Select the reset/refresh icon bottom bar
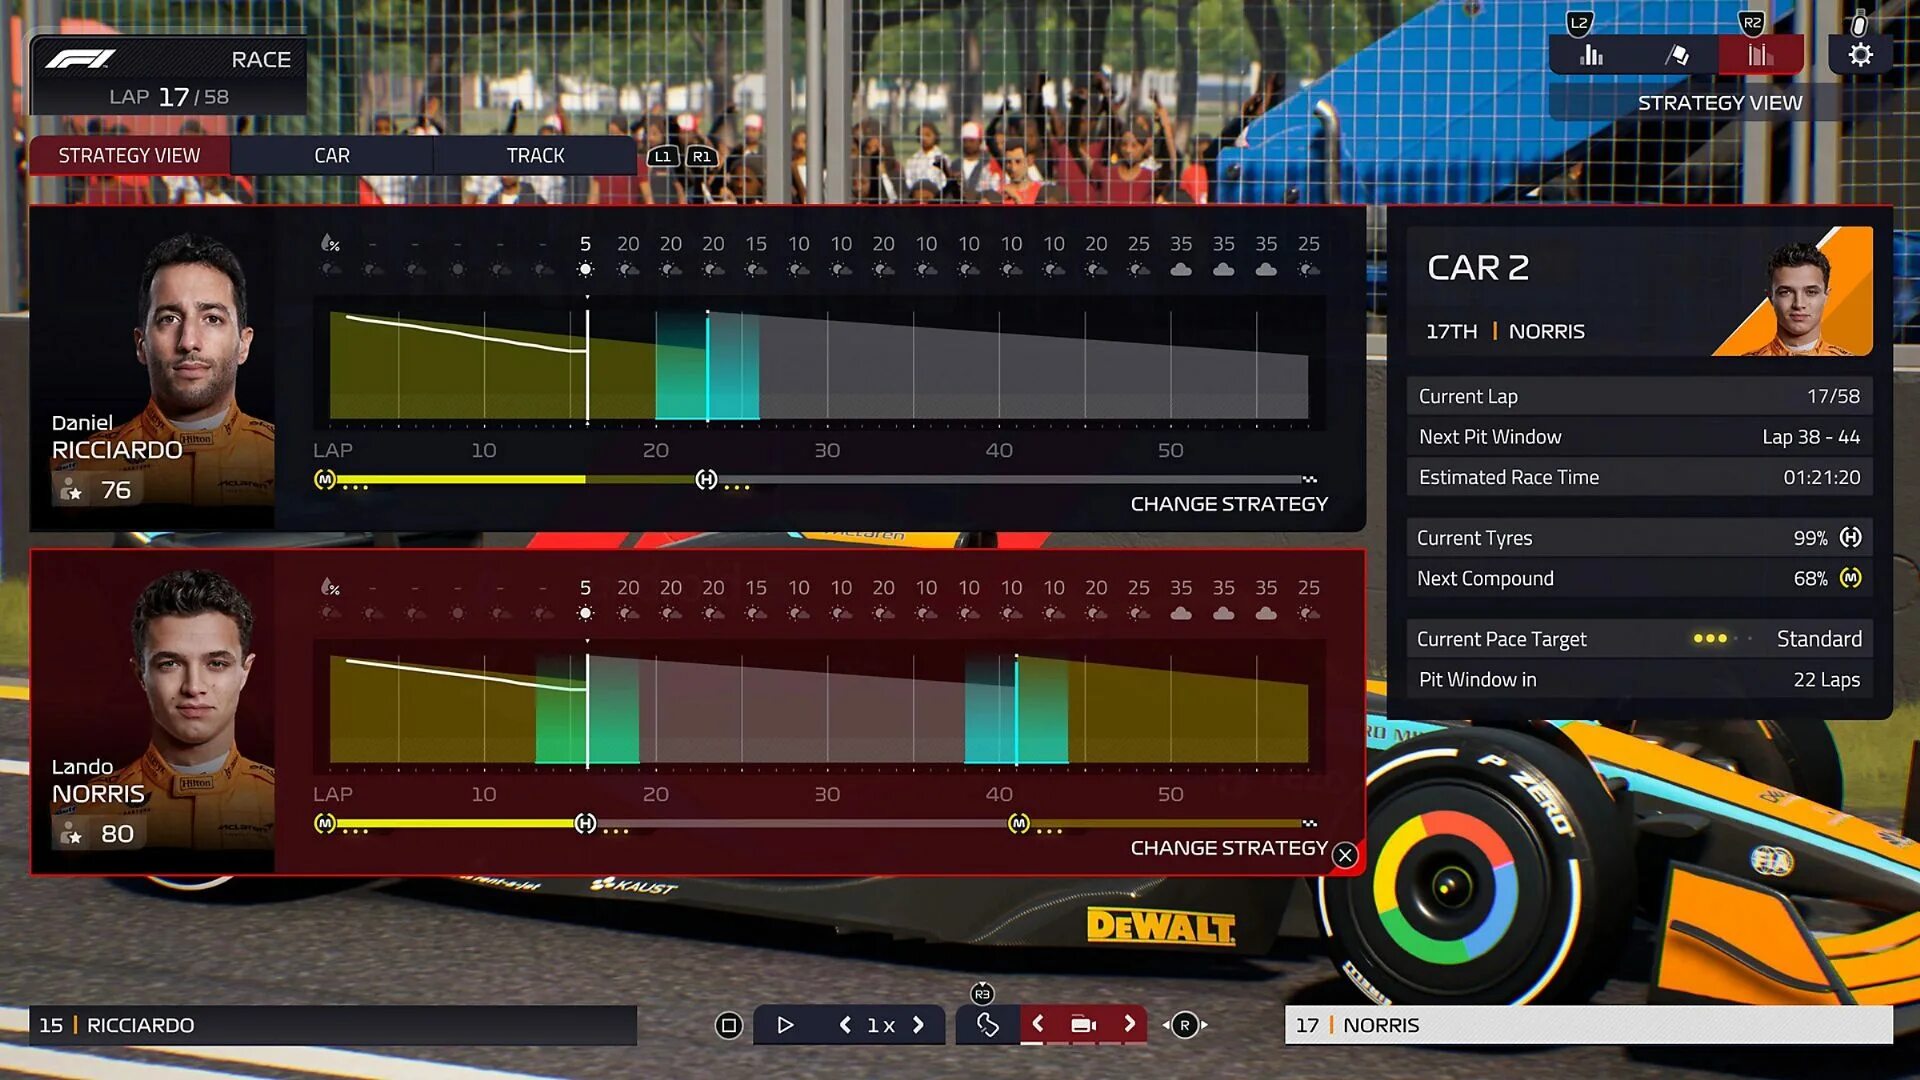Viewport: 1920px width, 1080px height. pos(986,1025)
